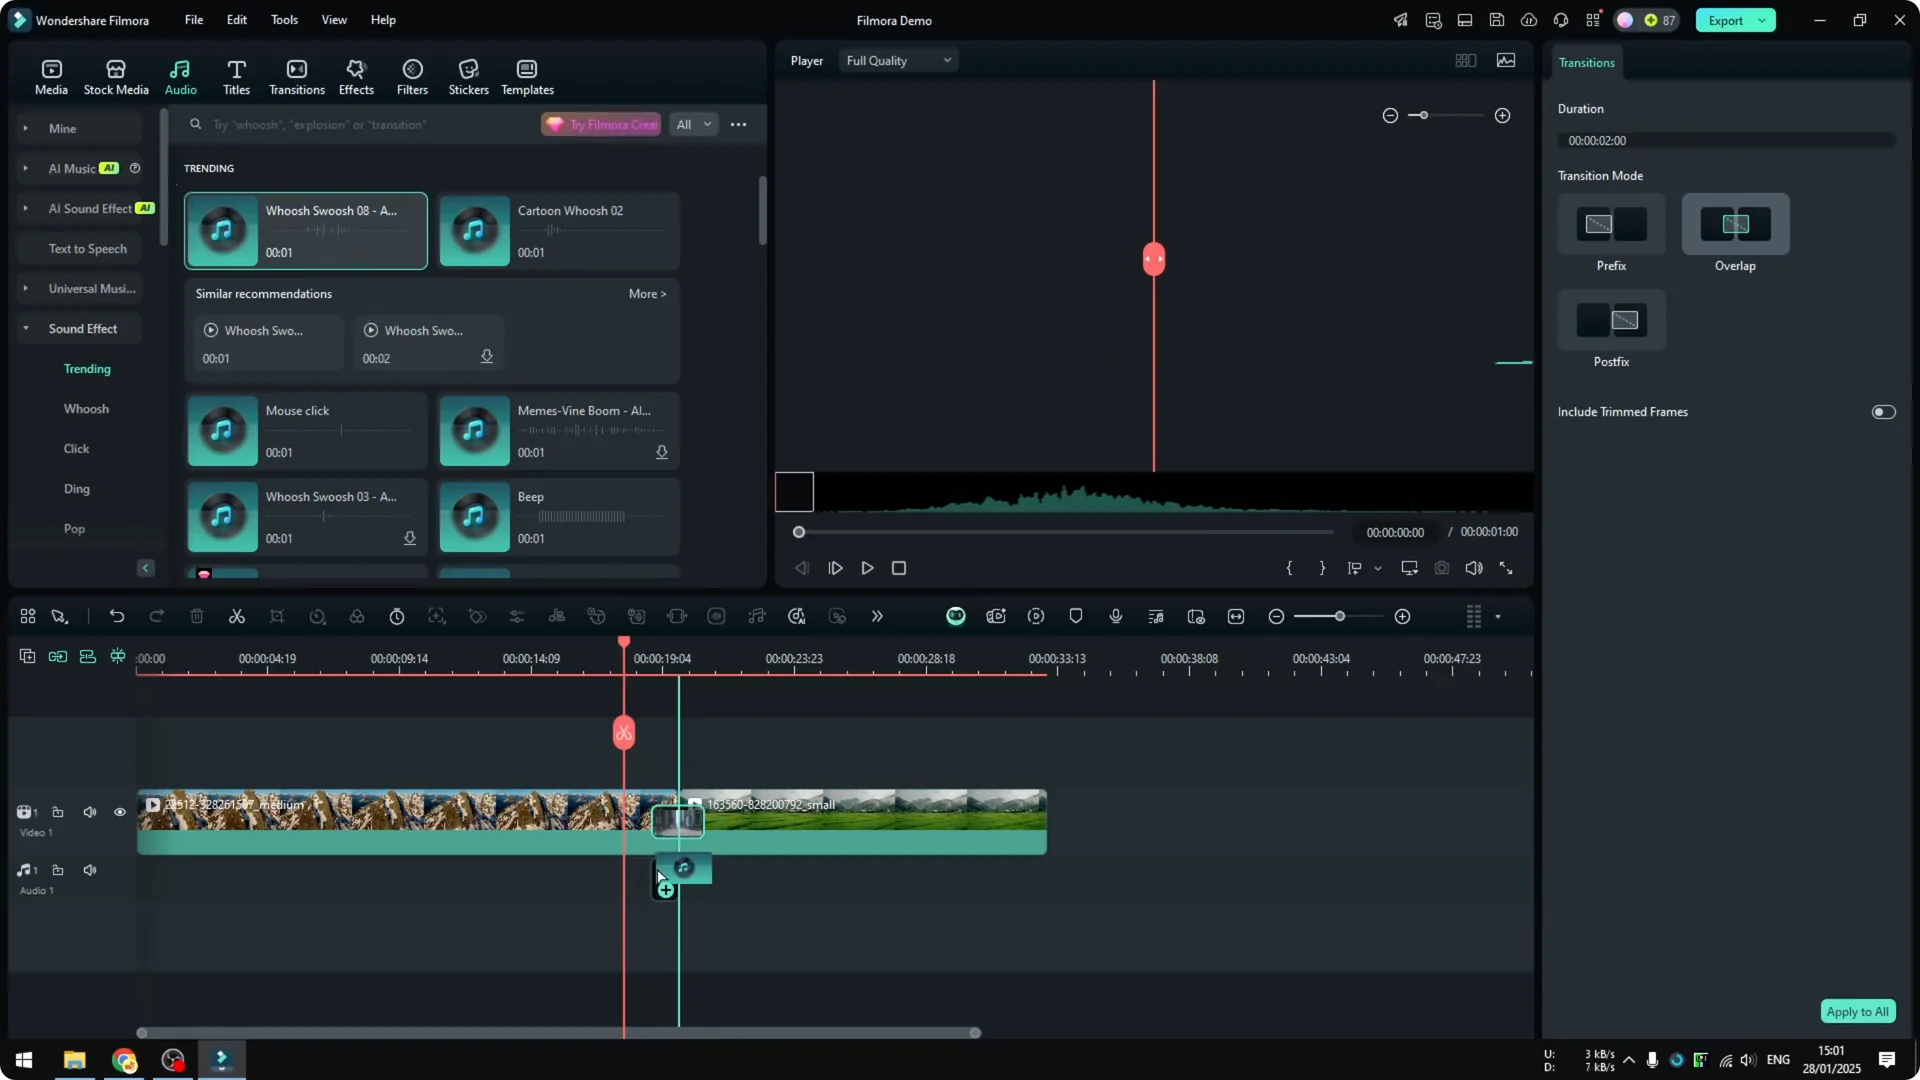This screenshot has width=1920, height=1080.
Task: Open the Media tab
Action: point(51,77)
